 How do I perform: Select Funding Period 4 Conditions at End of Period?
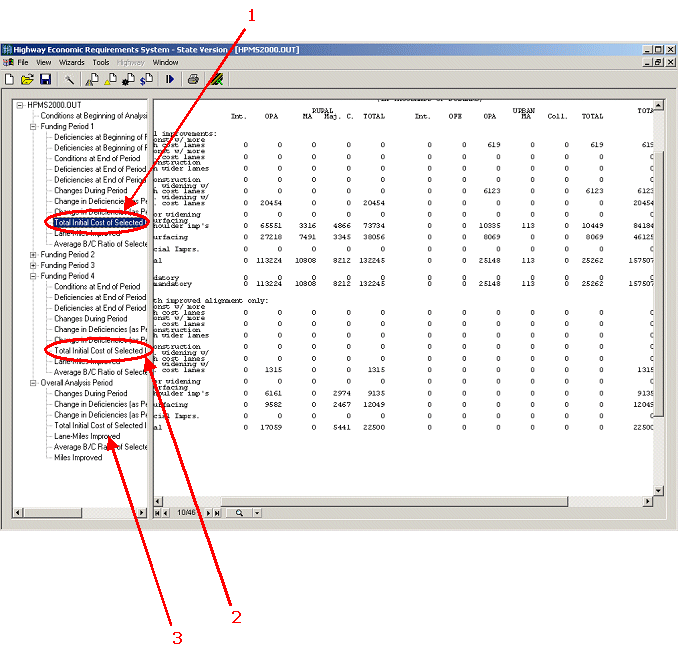coord(97,287)
